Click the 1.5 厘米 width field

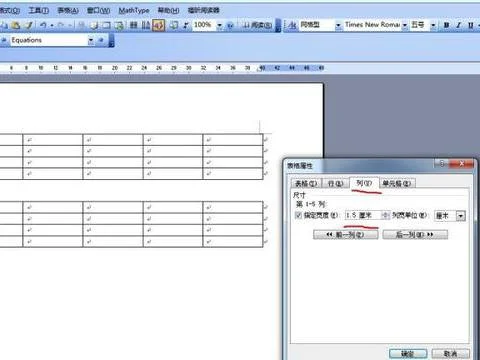363,215
